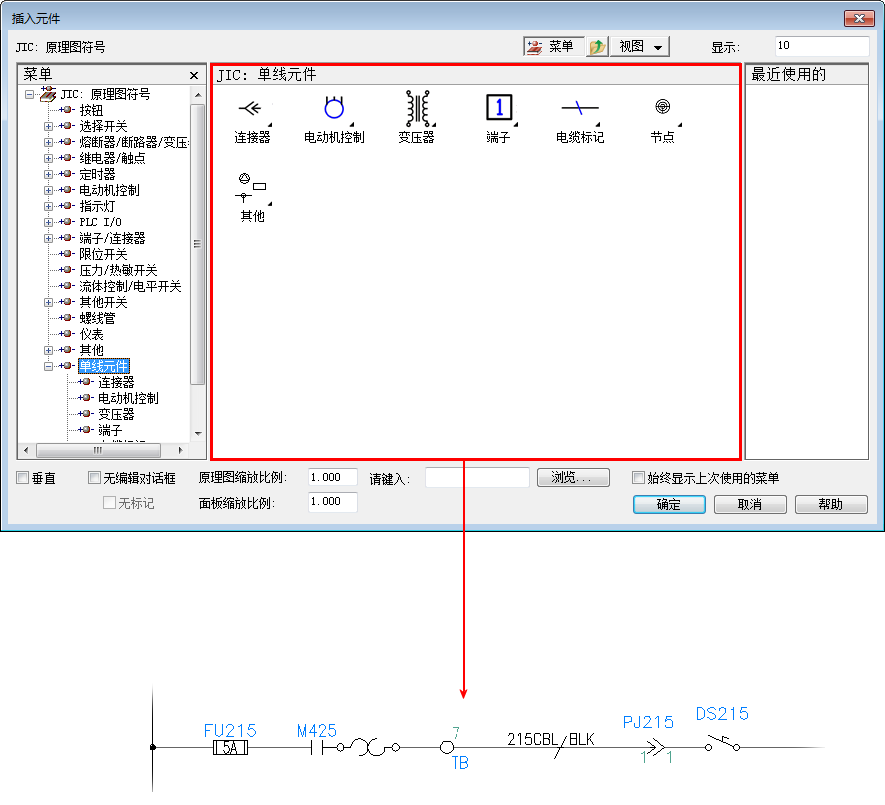
Task: Collapse the JIC: 原理图符号 root node
Action: point(29,95)
